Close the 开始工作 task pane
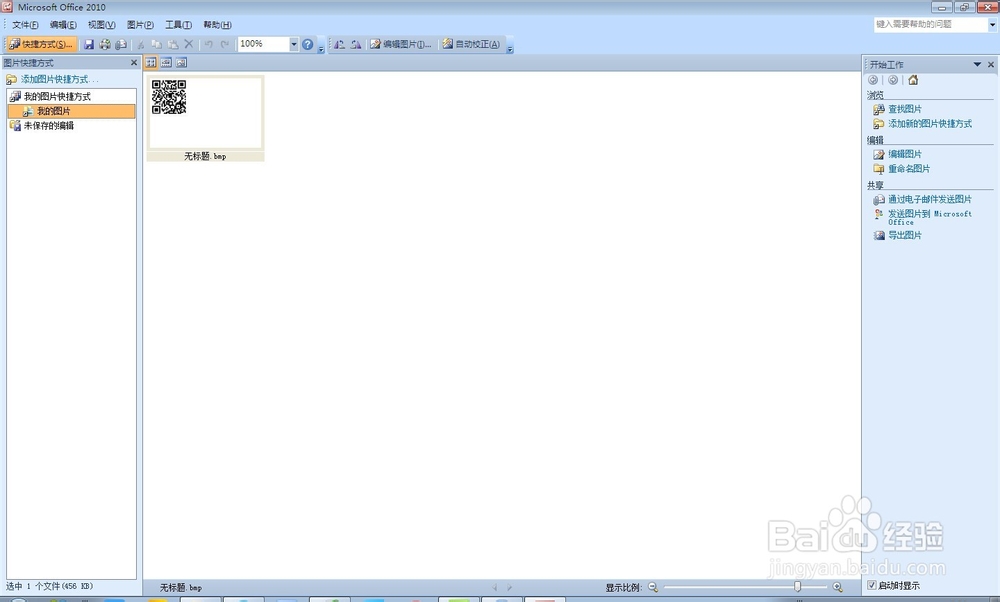 pos(990,64)
